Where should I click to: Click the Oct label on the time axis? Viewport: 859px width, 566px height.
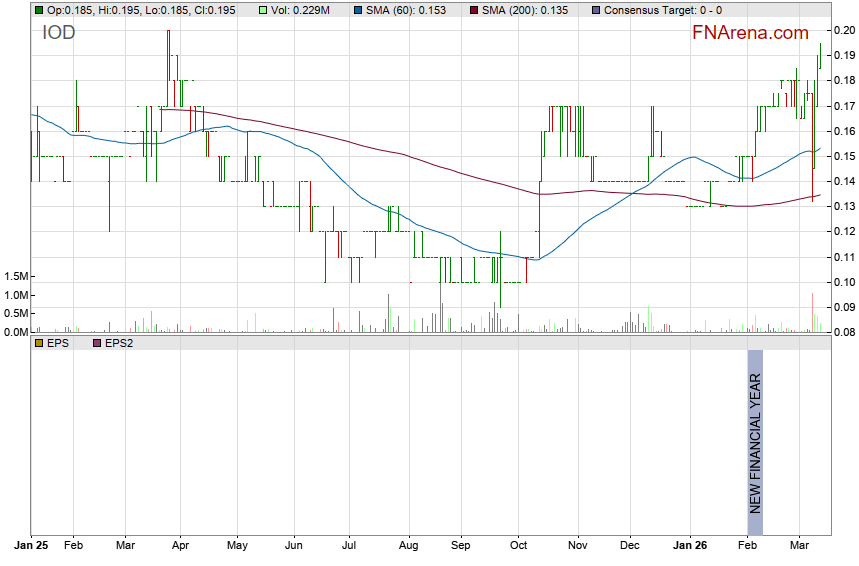[x=517, y=547]
